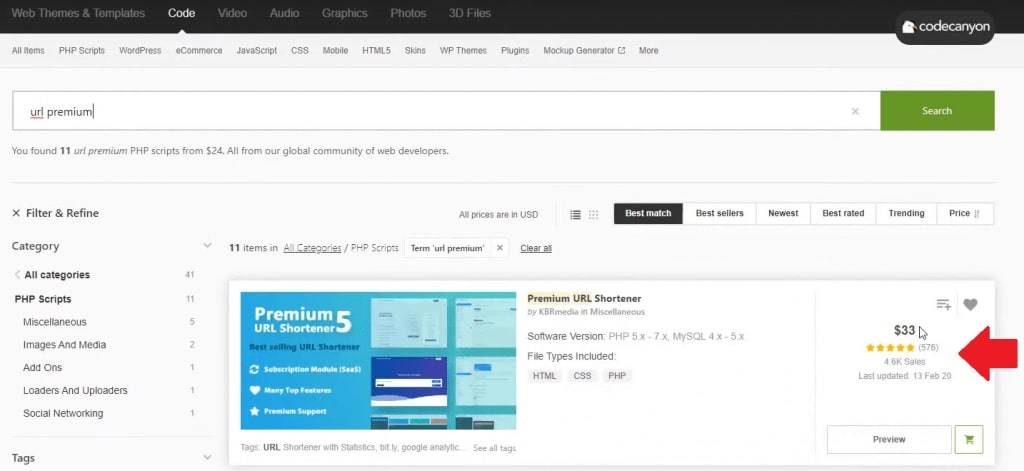Screen dimensions: 1024x471
Task: Add Premium URL Shortener to cart
Action: [968, 440]
